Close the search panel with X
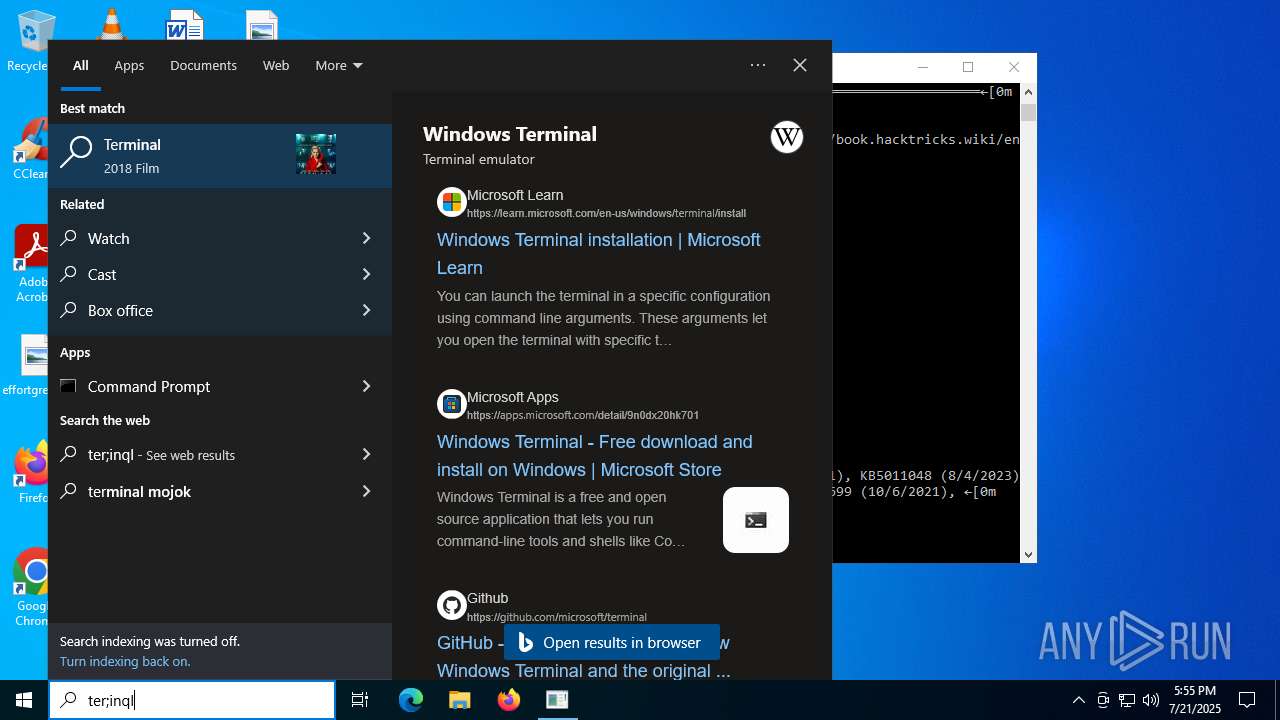The height and width of the screenshot is (720, 1280). pyautogui.click(x=800, y=65)
